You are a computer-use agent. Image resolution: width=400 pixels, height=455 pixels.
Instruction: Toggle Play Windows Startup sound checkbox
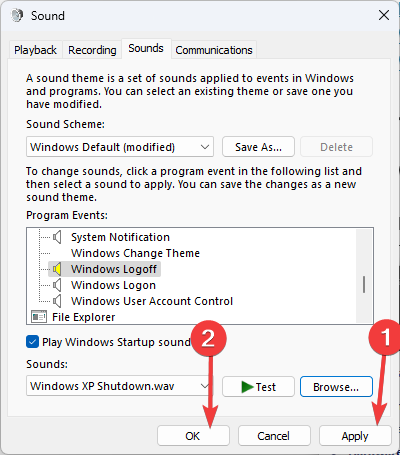coord(32,342)
